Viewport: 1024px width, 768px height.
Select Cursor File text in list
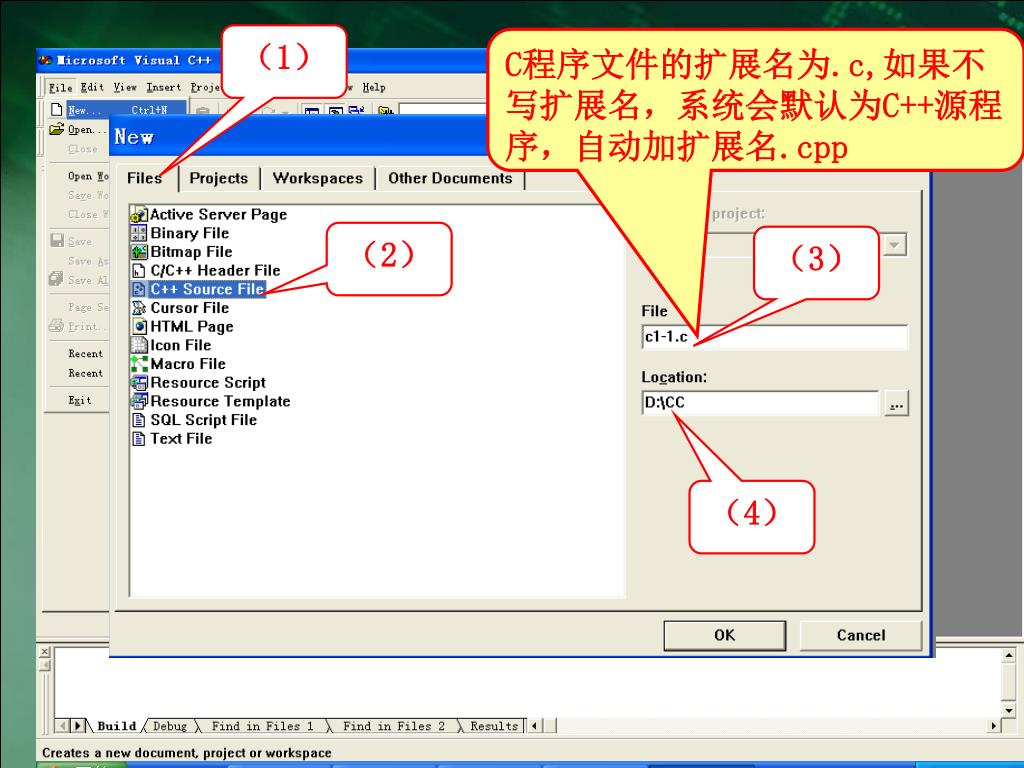pos(189,308)
